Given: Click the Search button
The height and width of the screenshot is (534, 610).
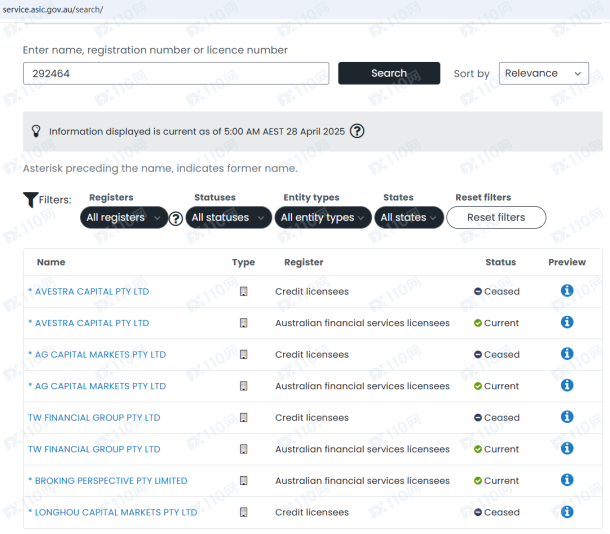Looking at the screenshot, I should pyautogui.click(x=389, y=73).
